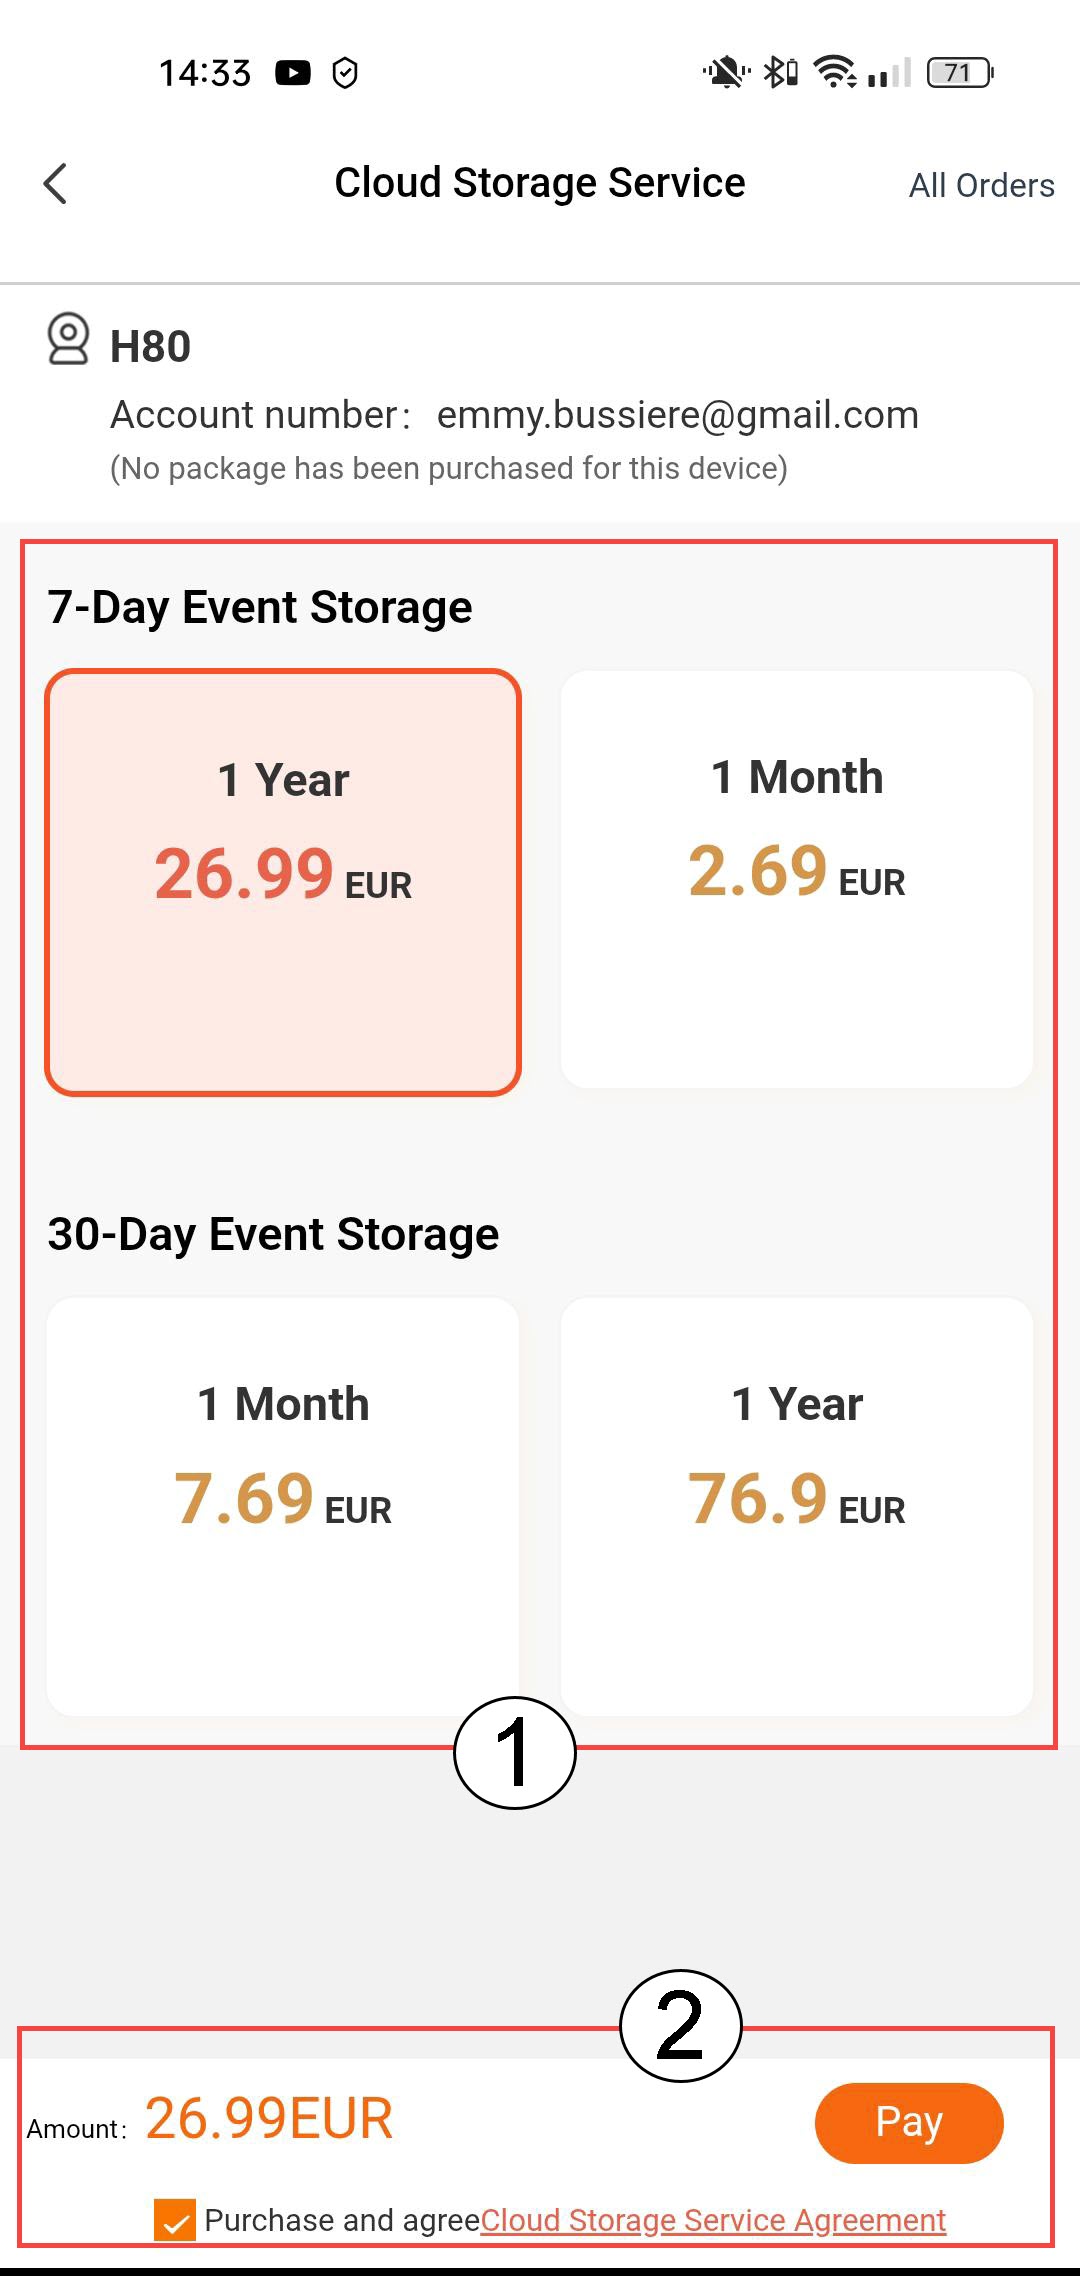Tap the battery level indicator

(959, 73)
